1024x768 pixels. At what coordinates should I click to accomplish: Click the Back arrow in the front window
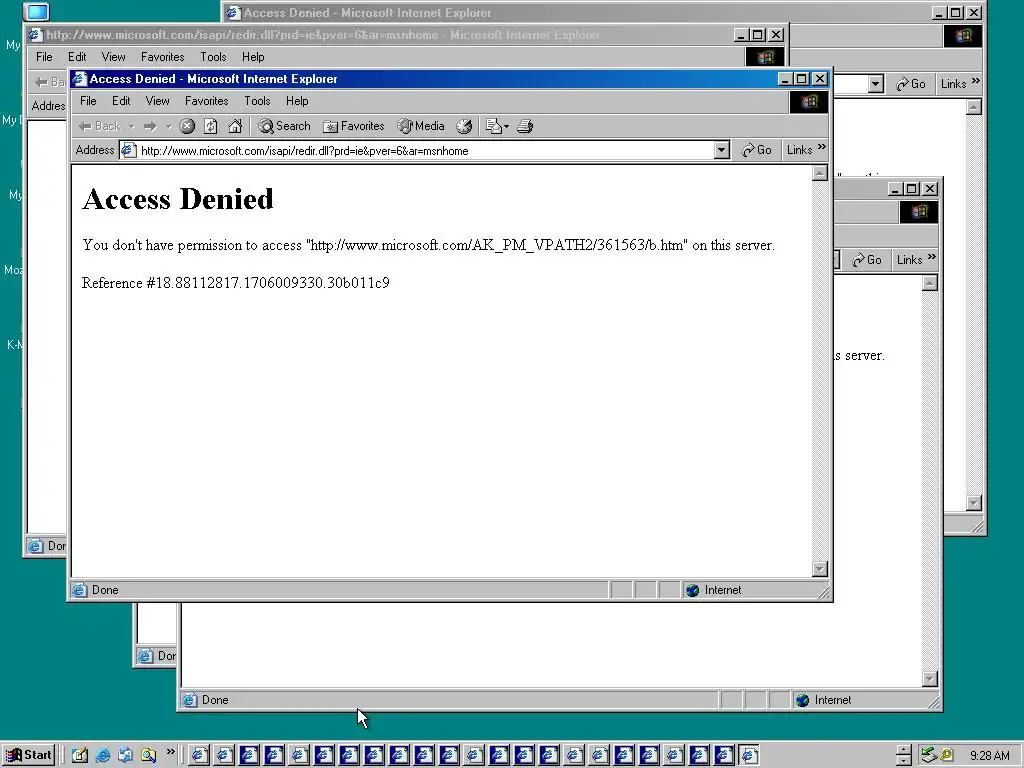click(99, 126)
